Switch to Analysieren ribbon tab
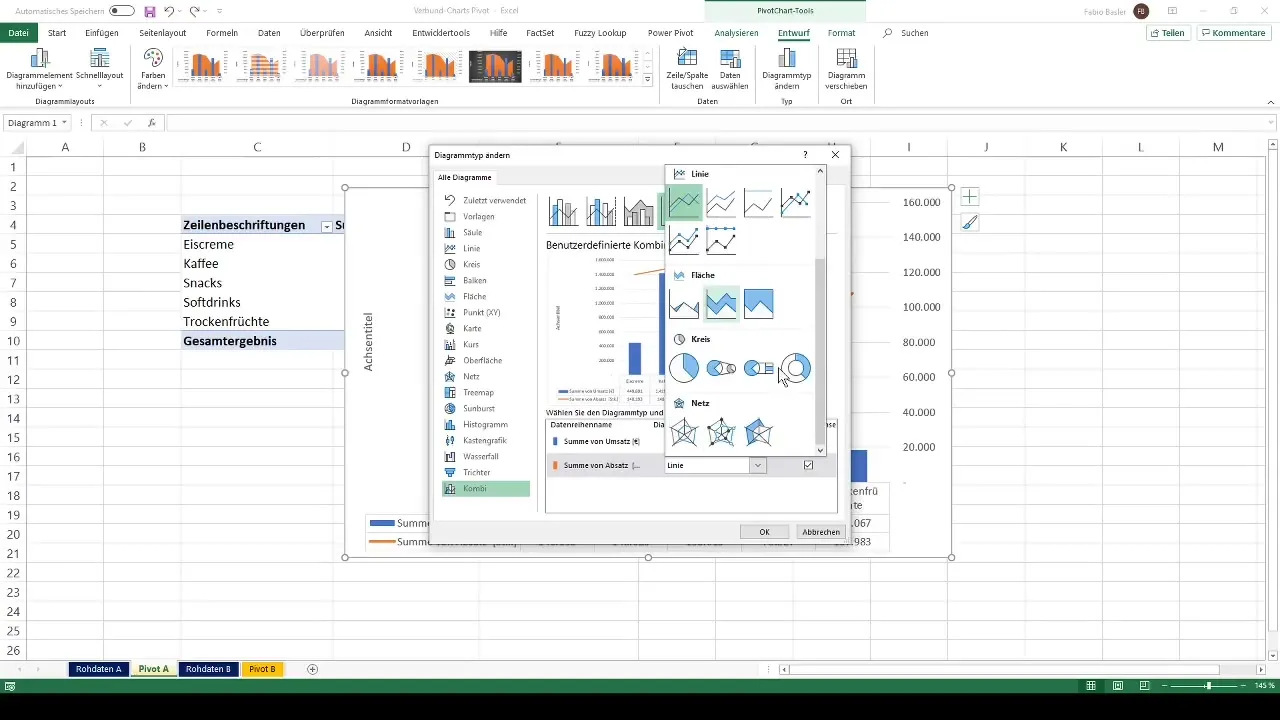 coord(736,33)
